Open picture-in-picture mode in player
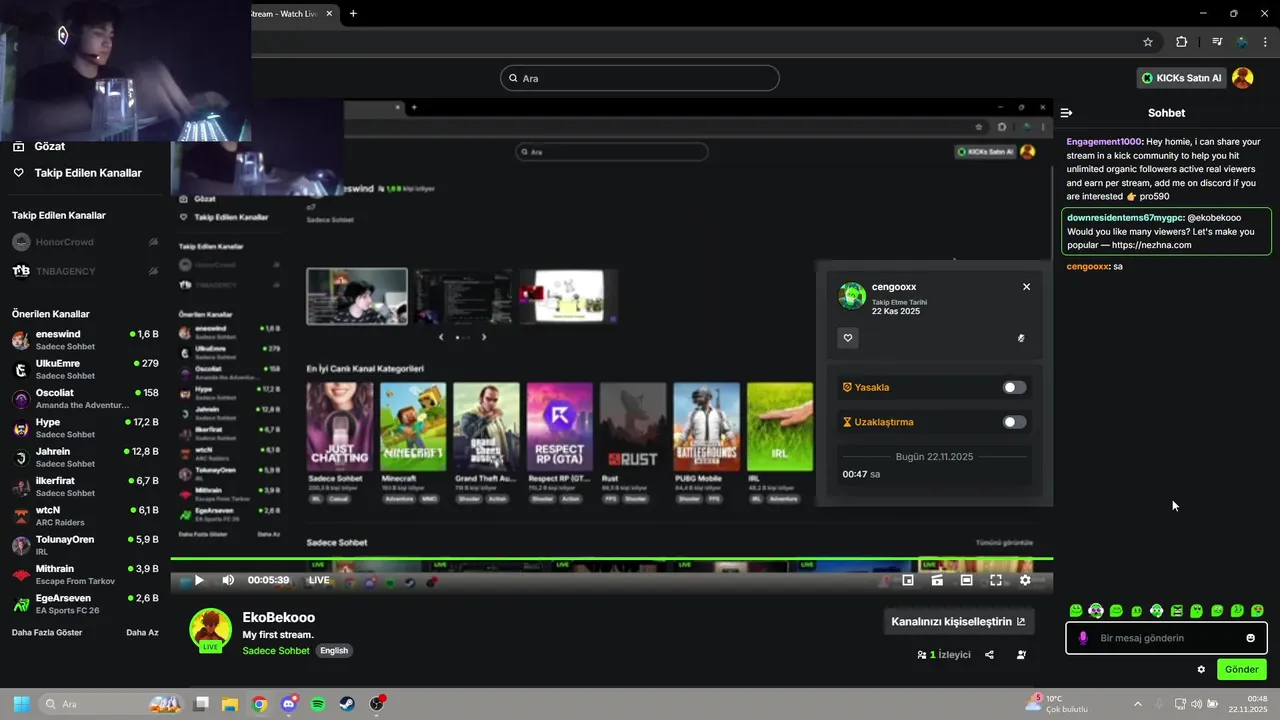Viewport: 1280px width, 720px height. (908, 580)
